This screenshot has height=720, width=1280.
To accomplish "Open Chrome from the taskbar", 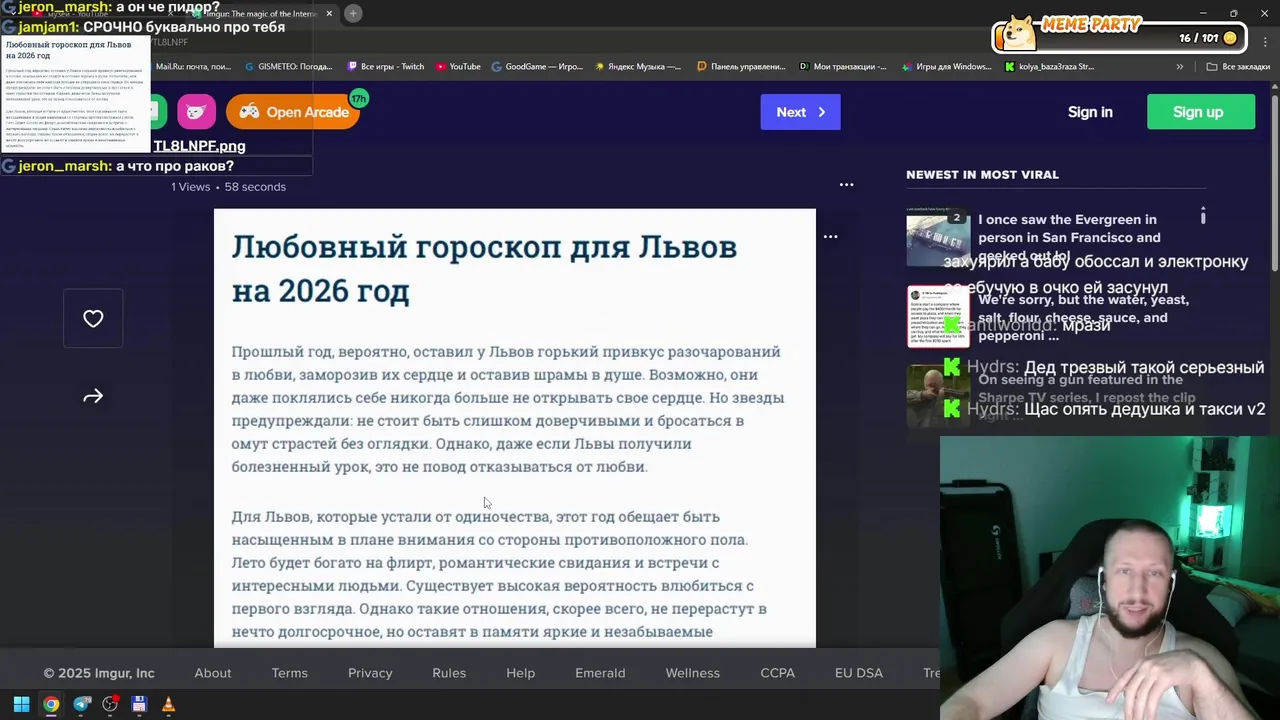I will pos(51,705).
